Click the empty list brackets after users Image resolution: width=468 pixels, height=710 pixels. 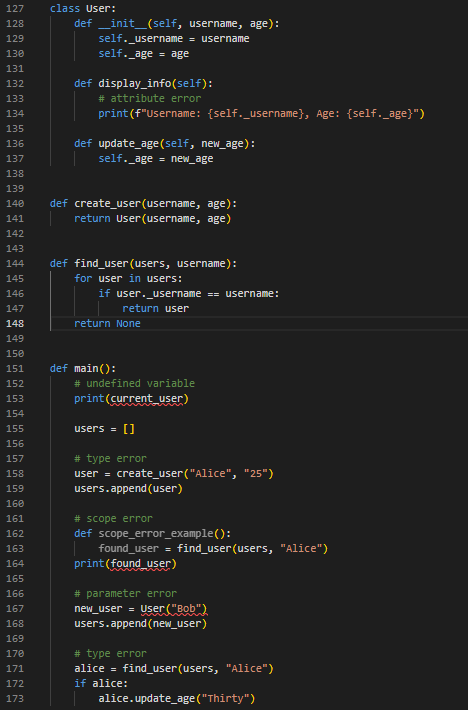pos(129,429)
